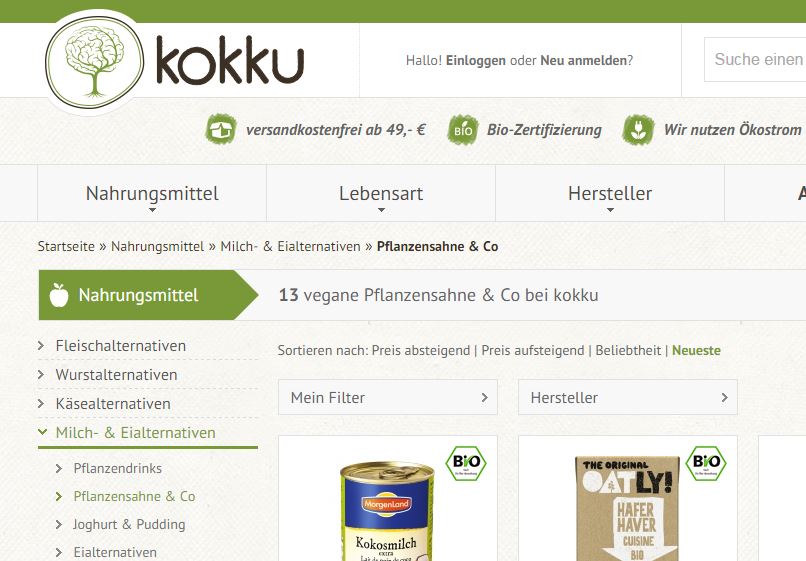Click the Bio seal on Oatly product
The height and width of the screenshot is (561, 806).
point(706,463)
